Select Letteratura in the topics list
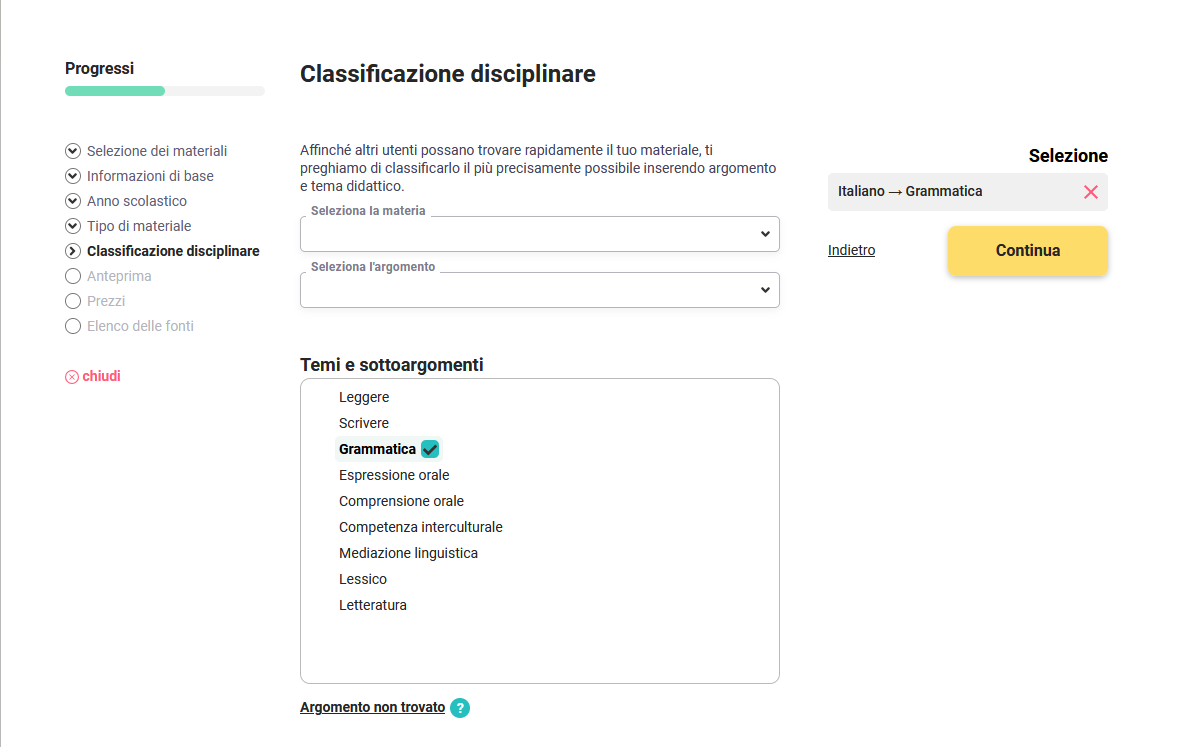 tap(373, 605)
